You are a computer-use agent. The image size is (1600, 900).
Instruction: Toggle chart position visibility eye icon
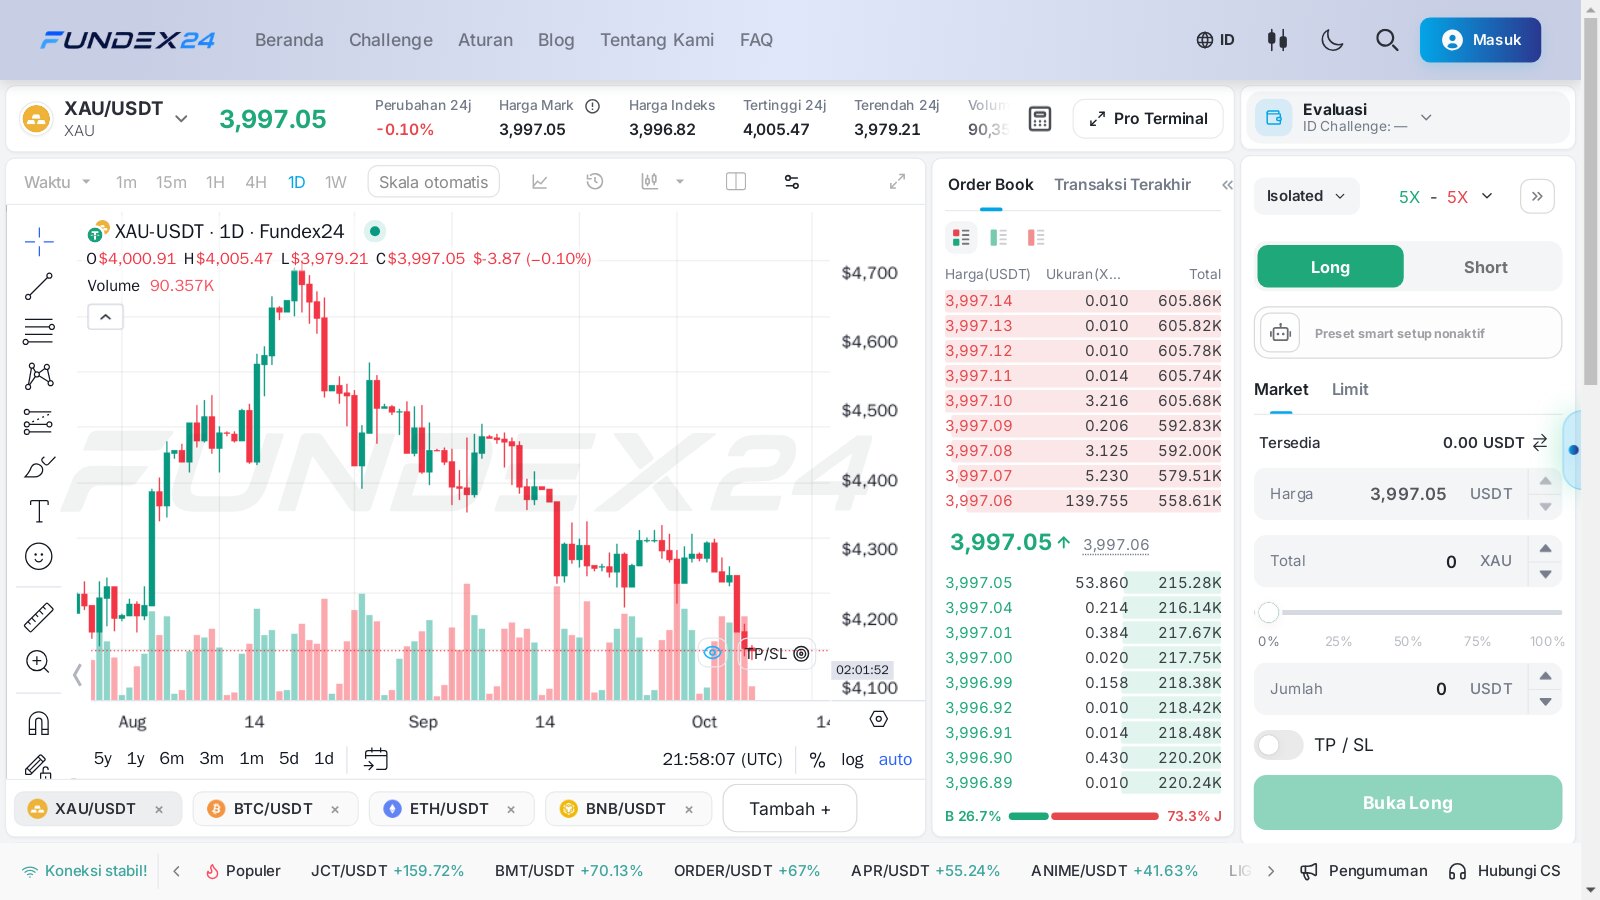pos(712,653)
